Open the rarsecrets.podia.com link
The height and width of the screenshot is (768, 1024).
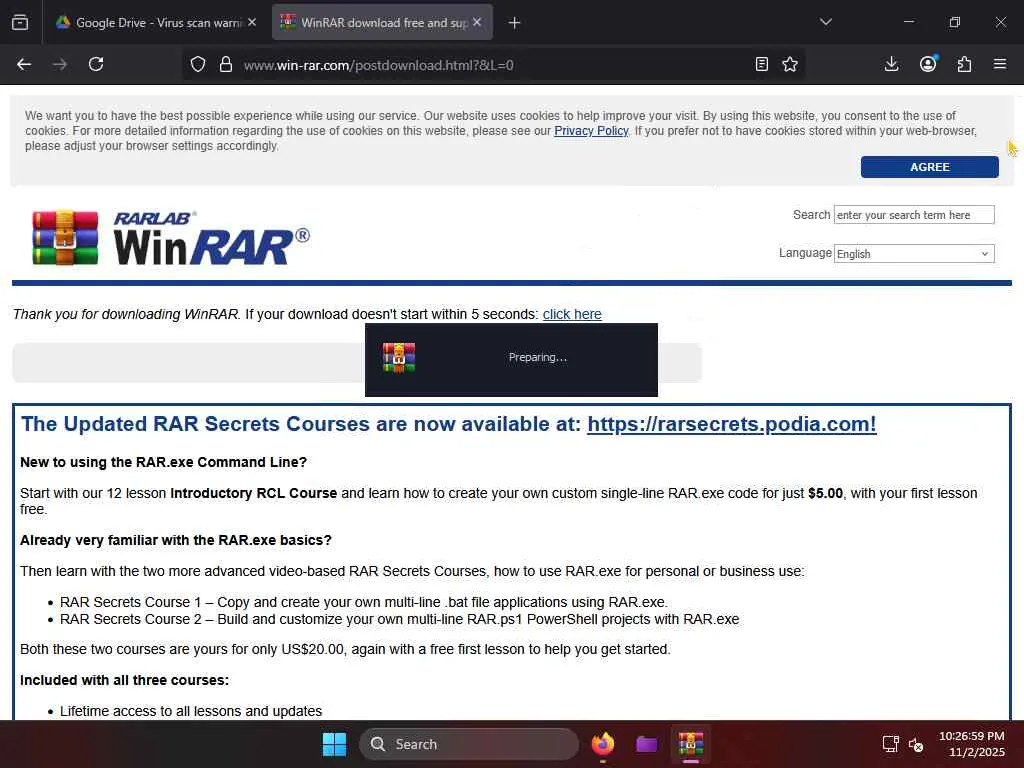click(731, 424)
